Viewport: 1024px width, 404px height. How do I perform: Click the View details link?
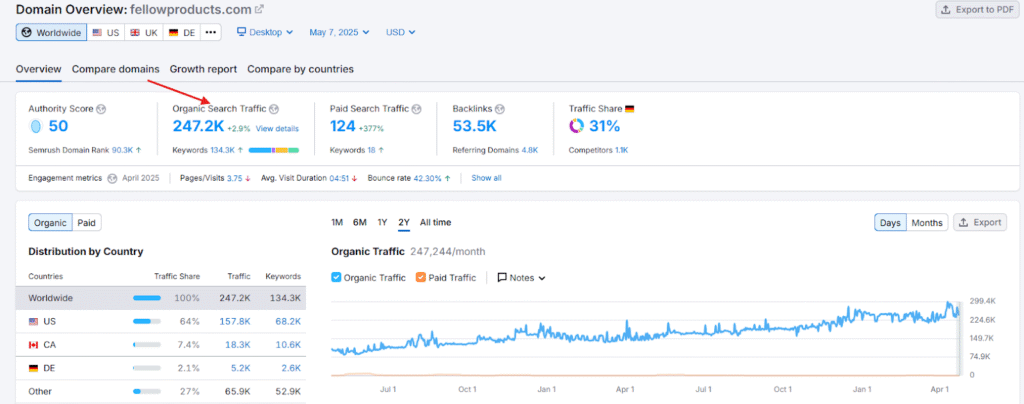[278, 129]
